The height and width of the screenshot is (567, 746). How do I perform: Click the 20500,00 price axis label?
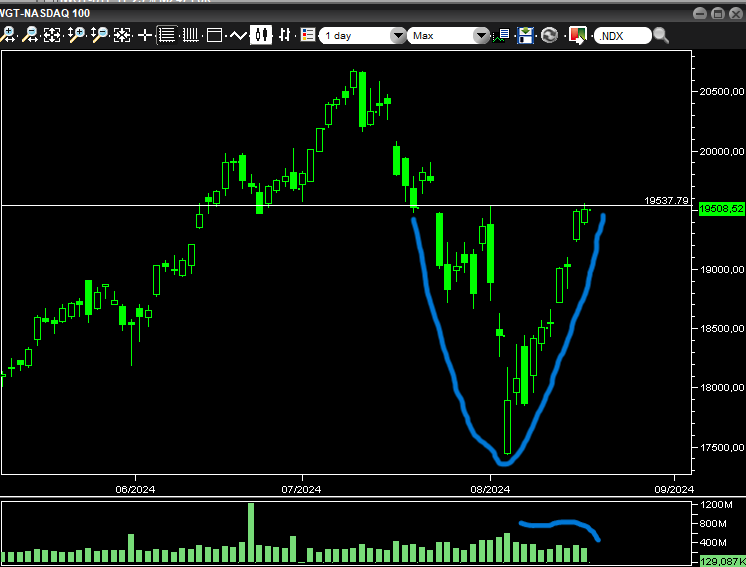[x=721, y=91]
